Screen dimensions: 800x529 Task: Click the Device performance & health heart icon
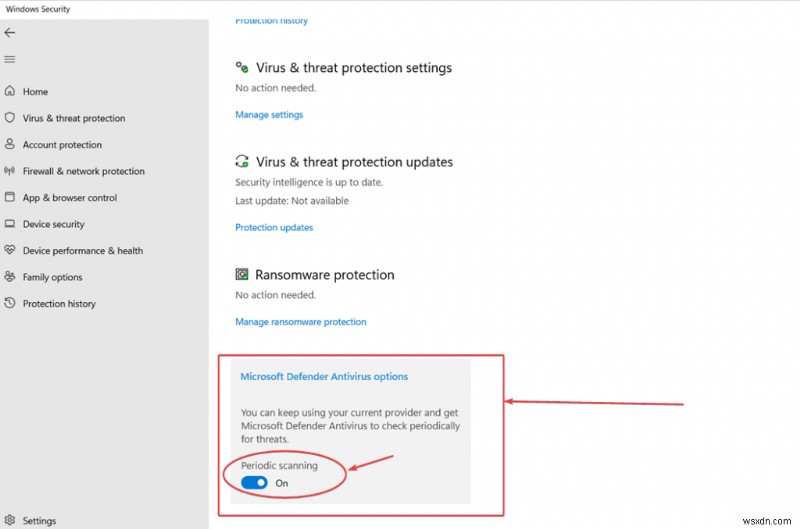(x=10, y=251)
